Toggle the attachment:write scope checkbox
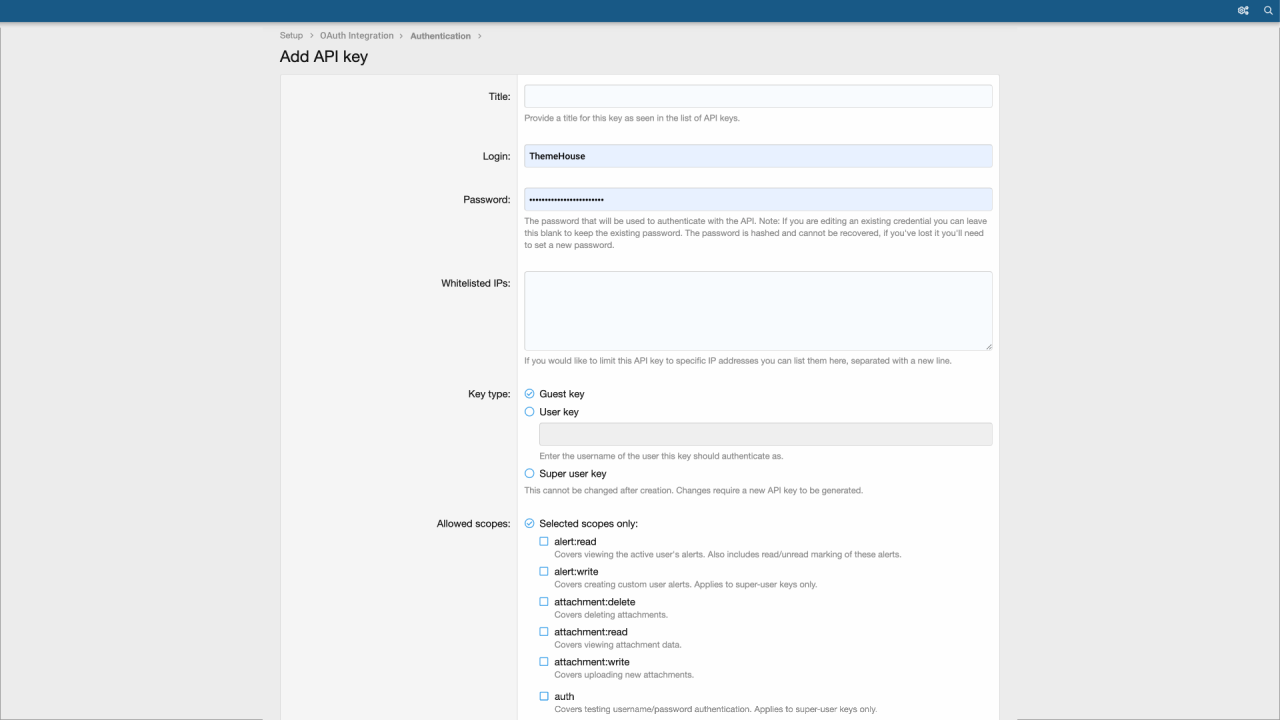 click(x=544, y=662)
